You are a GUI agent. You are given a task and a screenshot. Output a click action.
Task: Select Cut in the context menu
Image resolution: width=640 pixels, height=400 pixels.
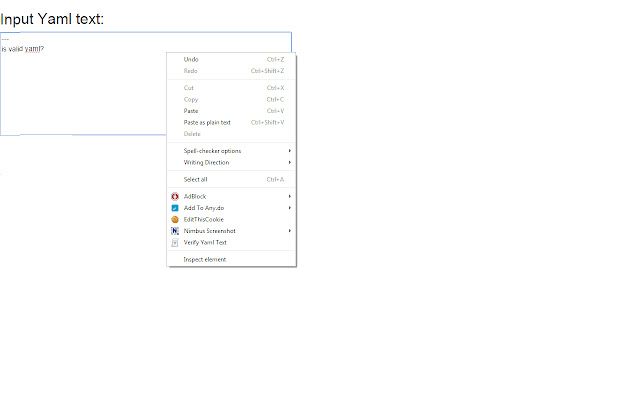click(x=231, y=88)
